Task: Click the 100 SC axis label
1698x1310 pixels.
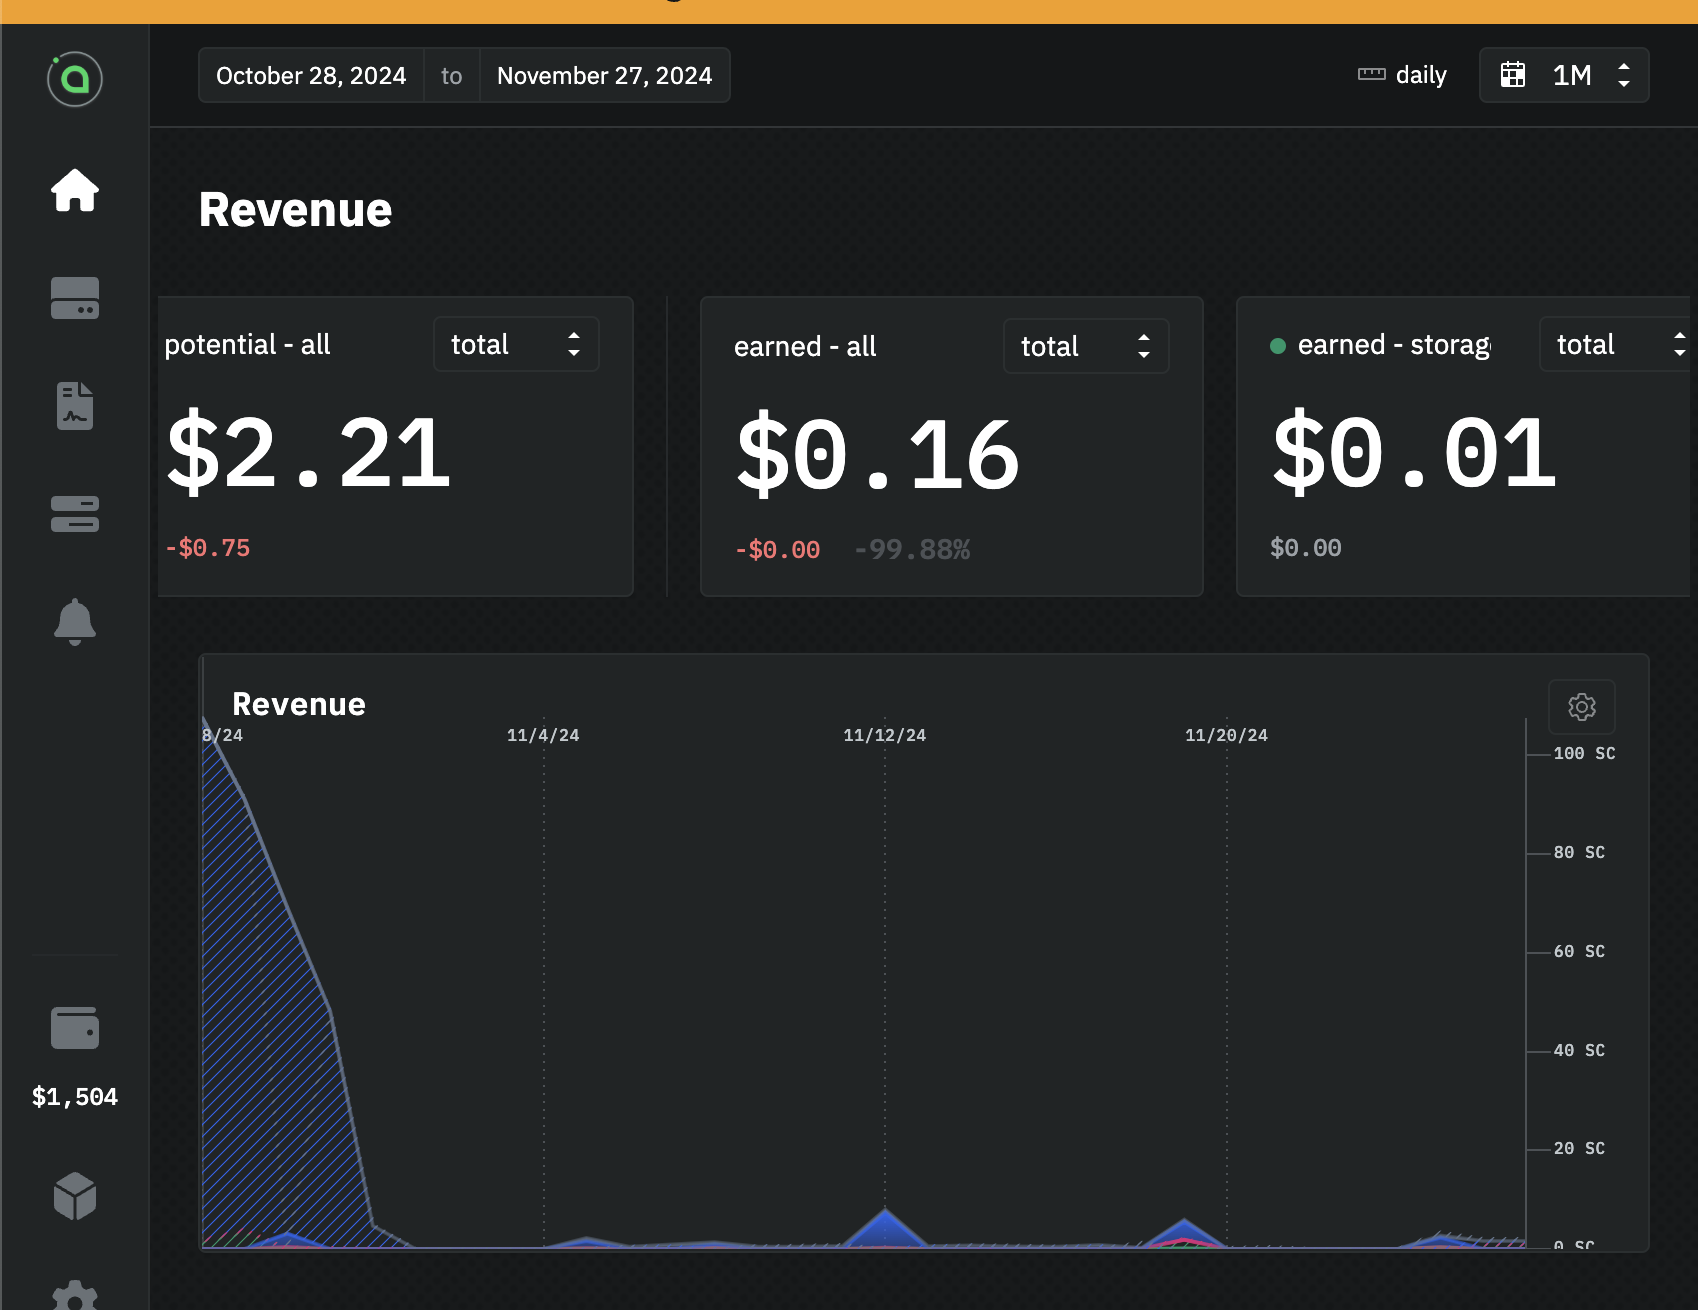Action: pos(1585,753)
